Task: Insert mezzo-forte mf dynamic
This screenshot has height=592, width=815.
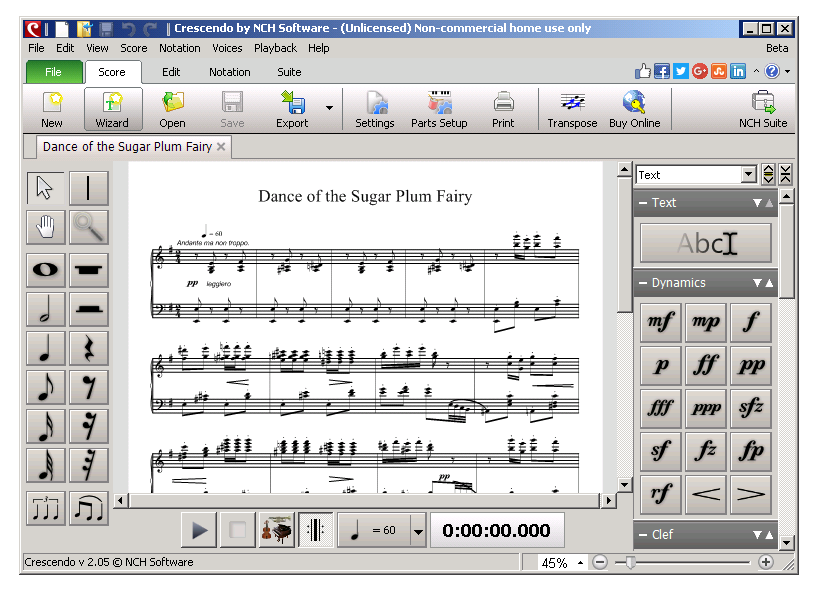Action: (661, 322)
